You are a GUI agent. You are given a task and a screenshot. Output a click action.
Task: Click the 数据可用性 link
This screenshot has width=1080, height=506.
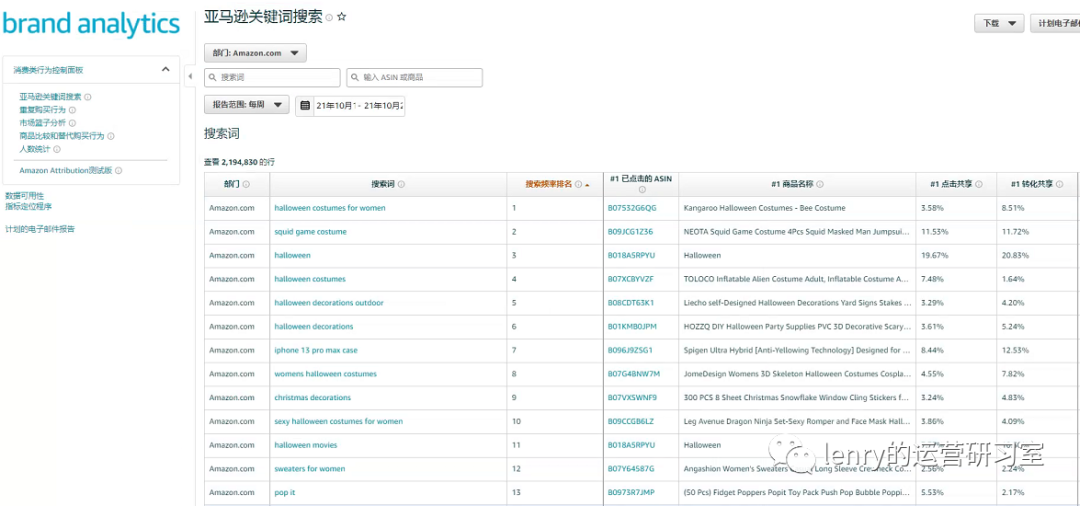click(x=24, y=196)
